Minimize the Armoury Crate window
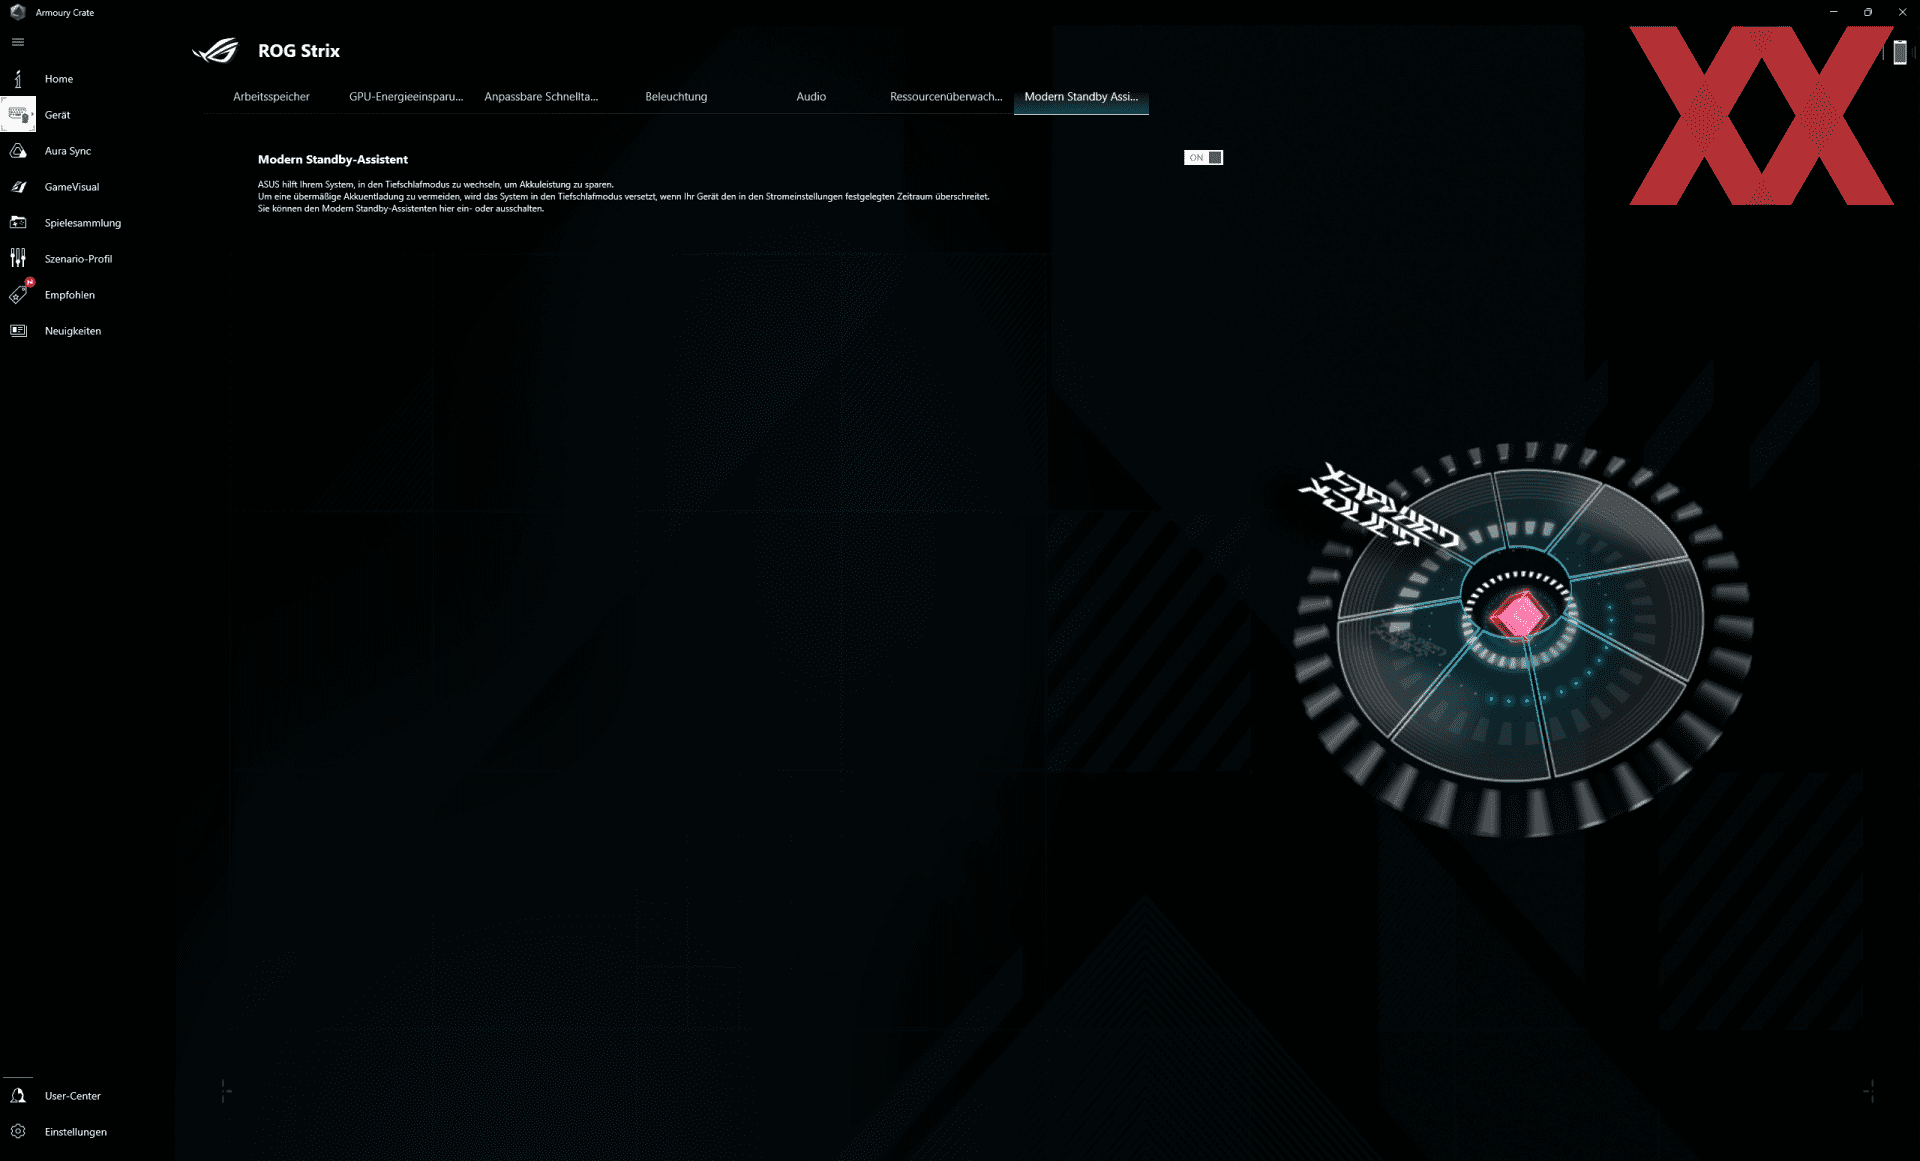 coord(1833,12)
